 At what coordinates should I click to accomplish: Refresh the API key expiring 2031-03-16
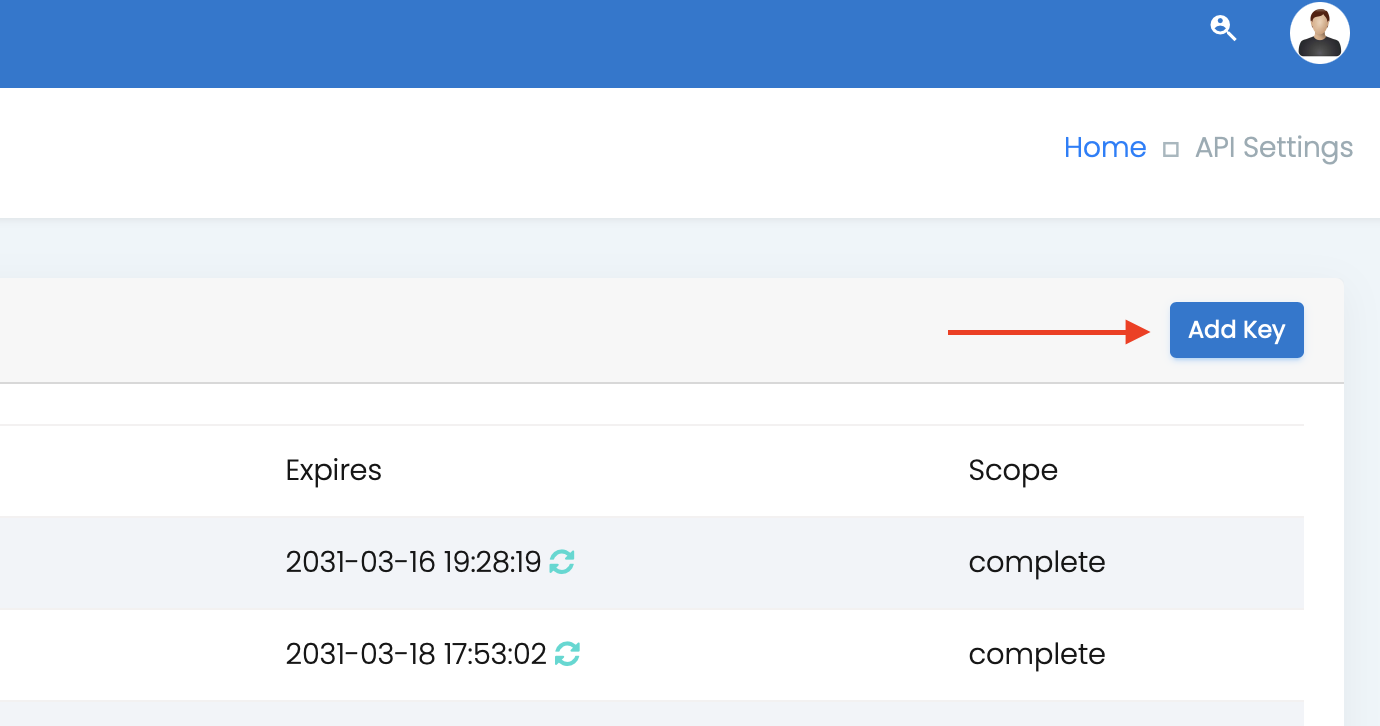(x=560, y=562)
